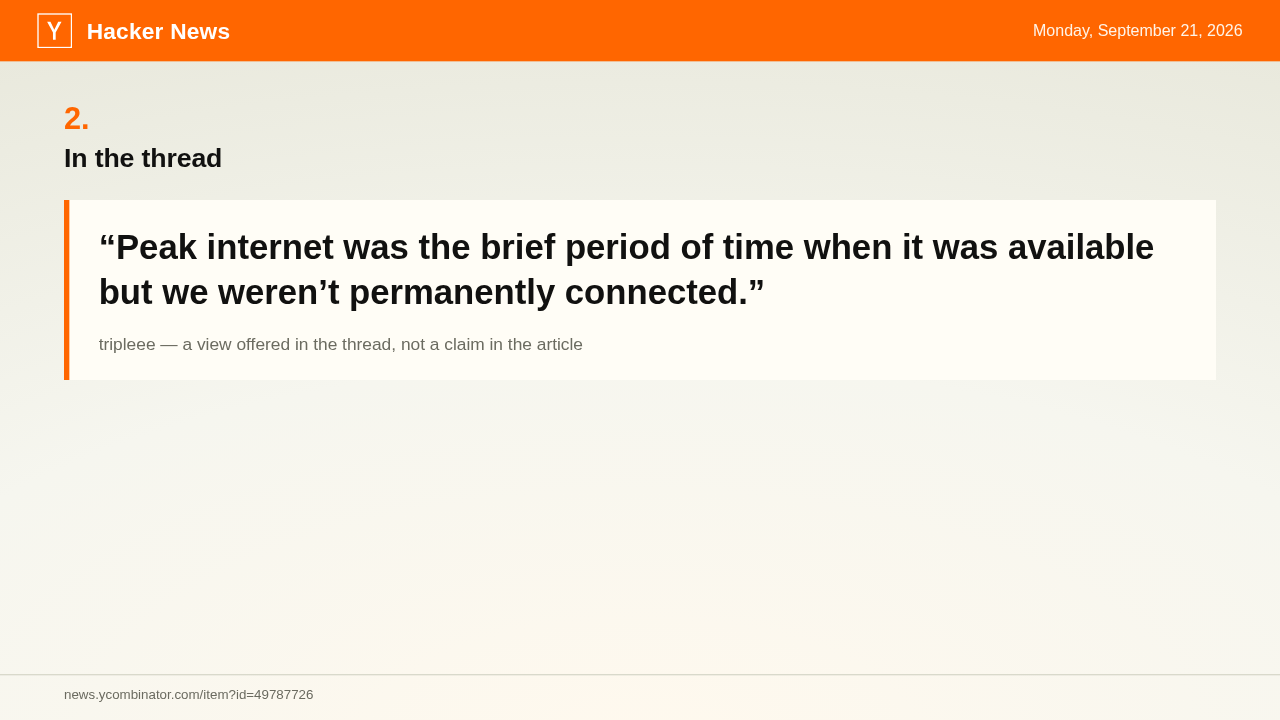
Task: Click the closing quotation mark after connected
Action: tap(756, 292)
